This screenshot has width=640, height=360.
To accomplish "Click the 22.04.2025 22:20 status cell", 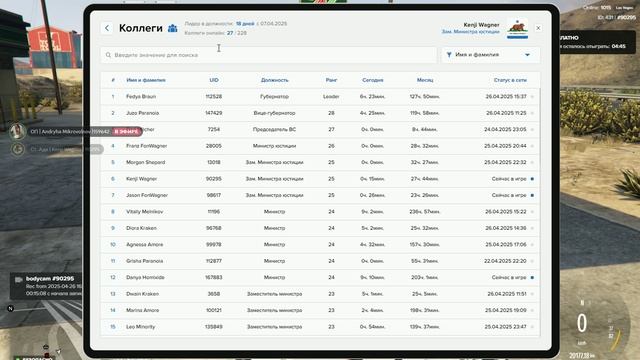I will point(505,261).
